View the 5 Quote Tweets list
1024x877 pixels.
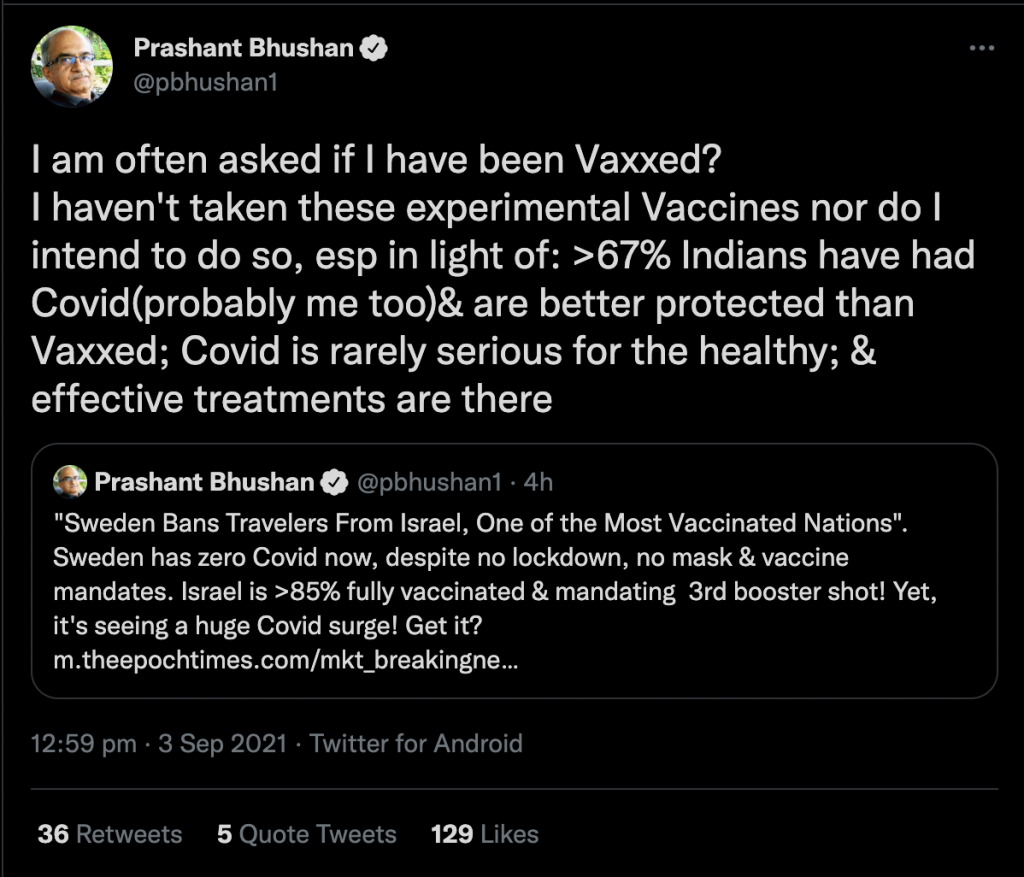[x=306, y=834]
